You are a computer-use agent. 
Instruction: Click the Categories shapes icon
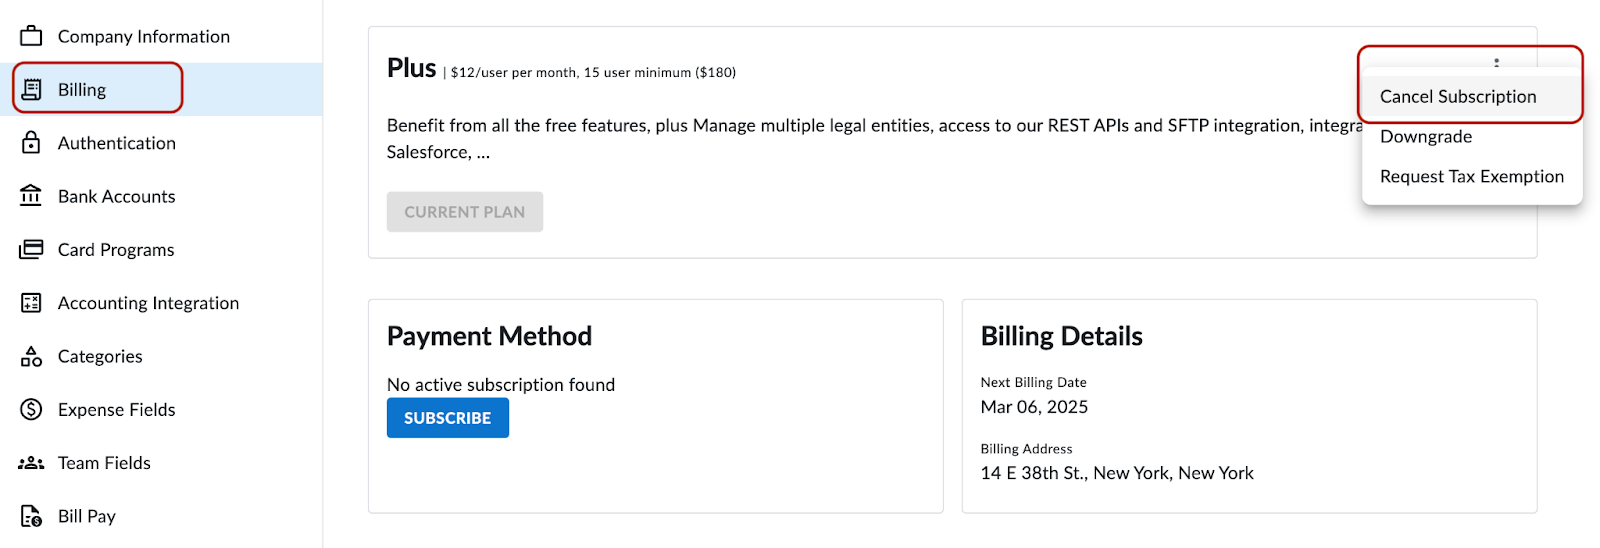tap(31, 356)
